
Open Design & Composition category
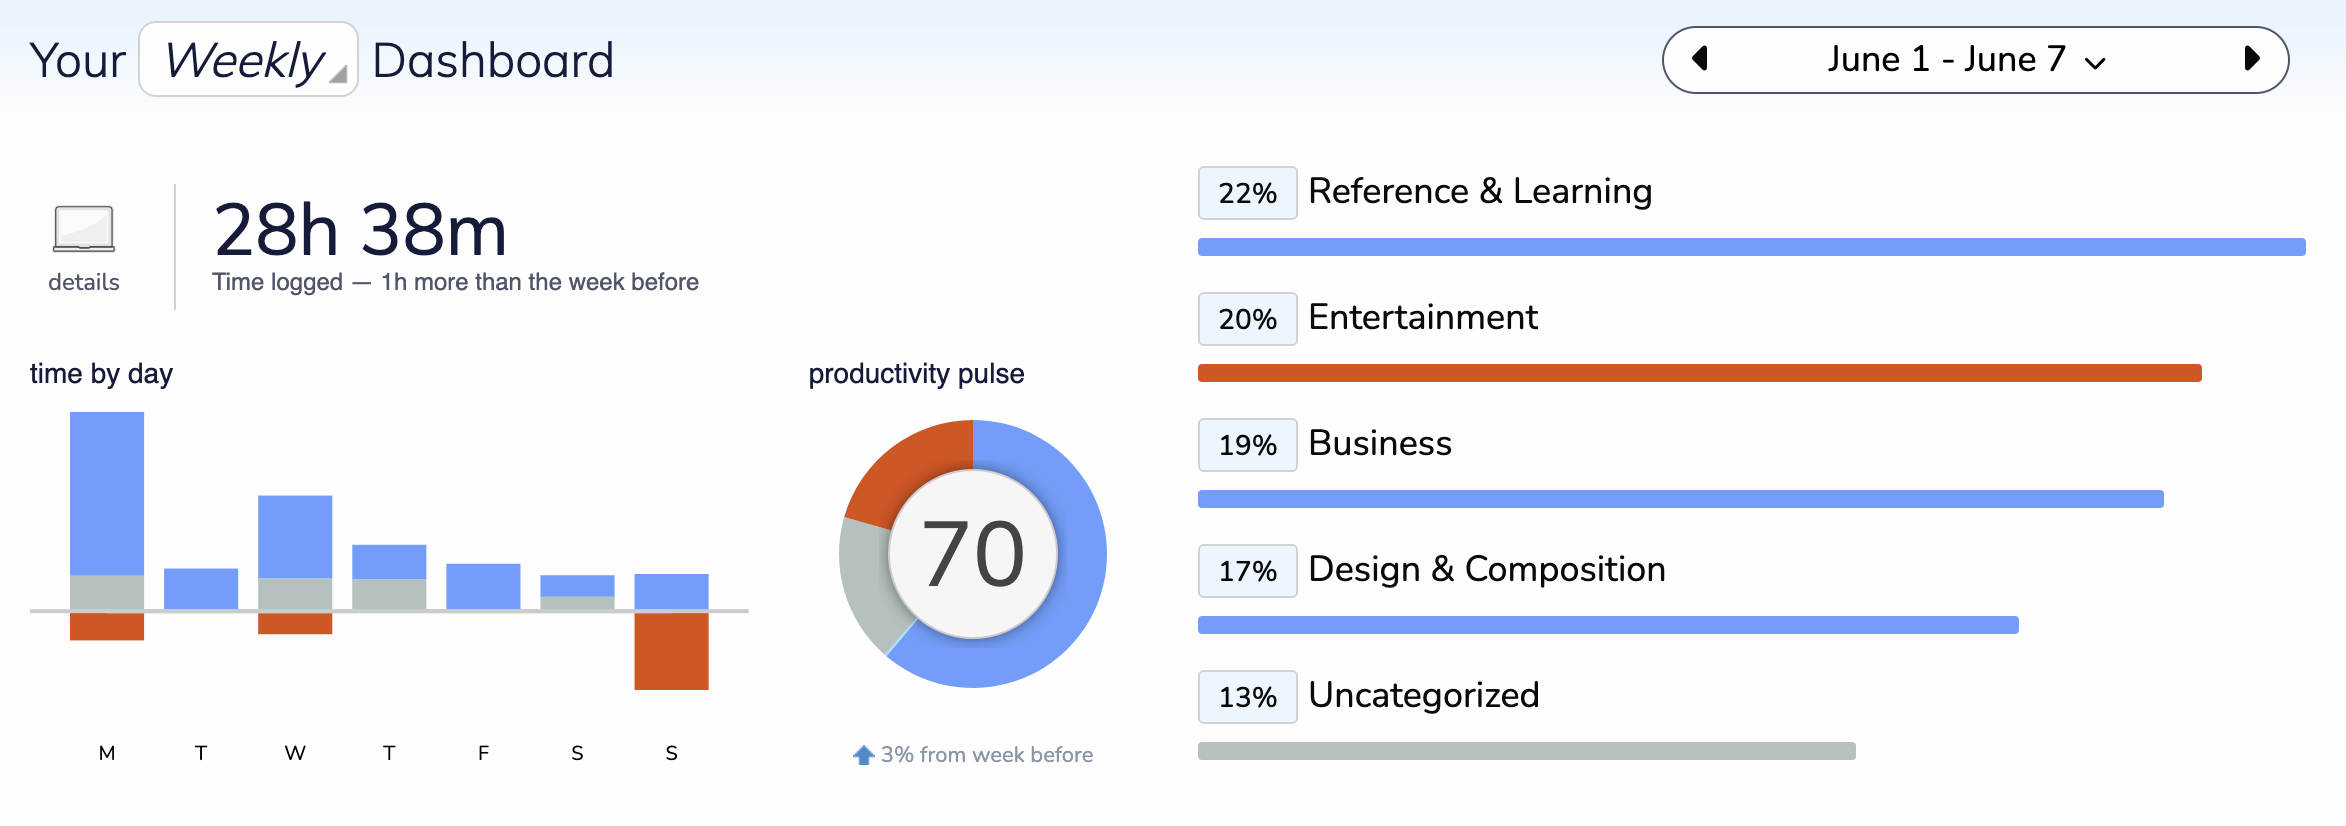click(1487, 569)
